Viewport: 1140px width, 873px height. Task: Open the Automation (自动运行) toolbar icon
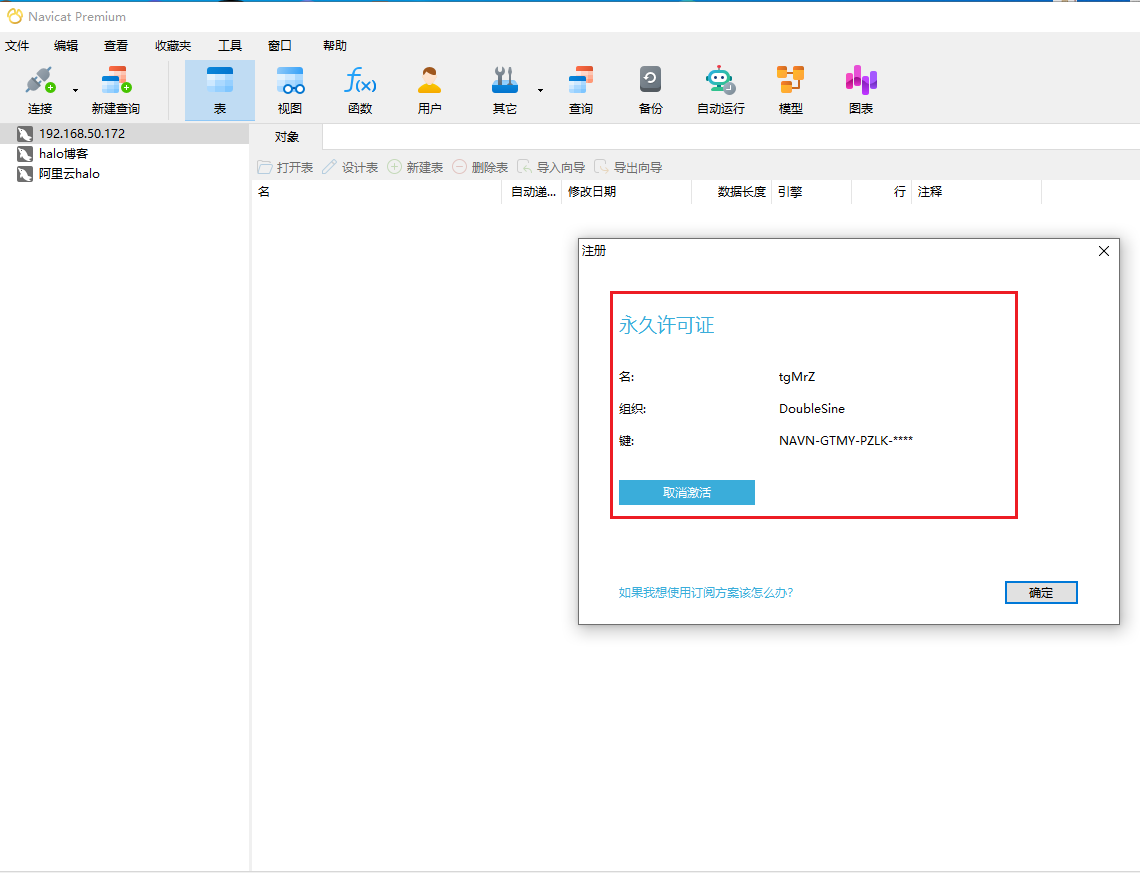[x=720, y=90]
